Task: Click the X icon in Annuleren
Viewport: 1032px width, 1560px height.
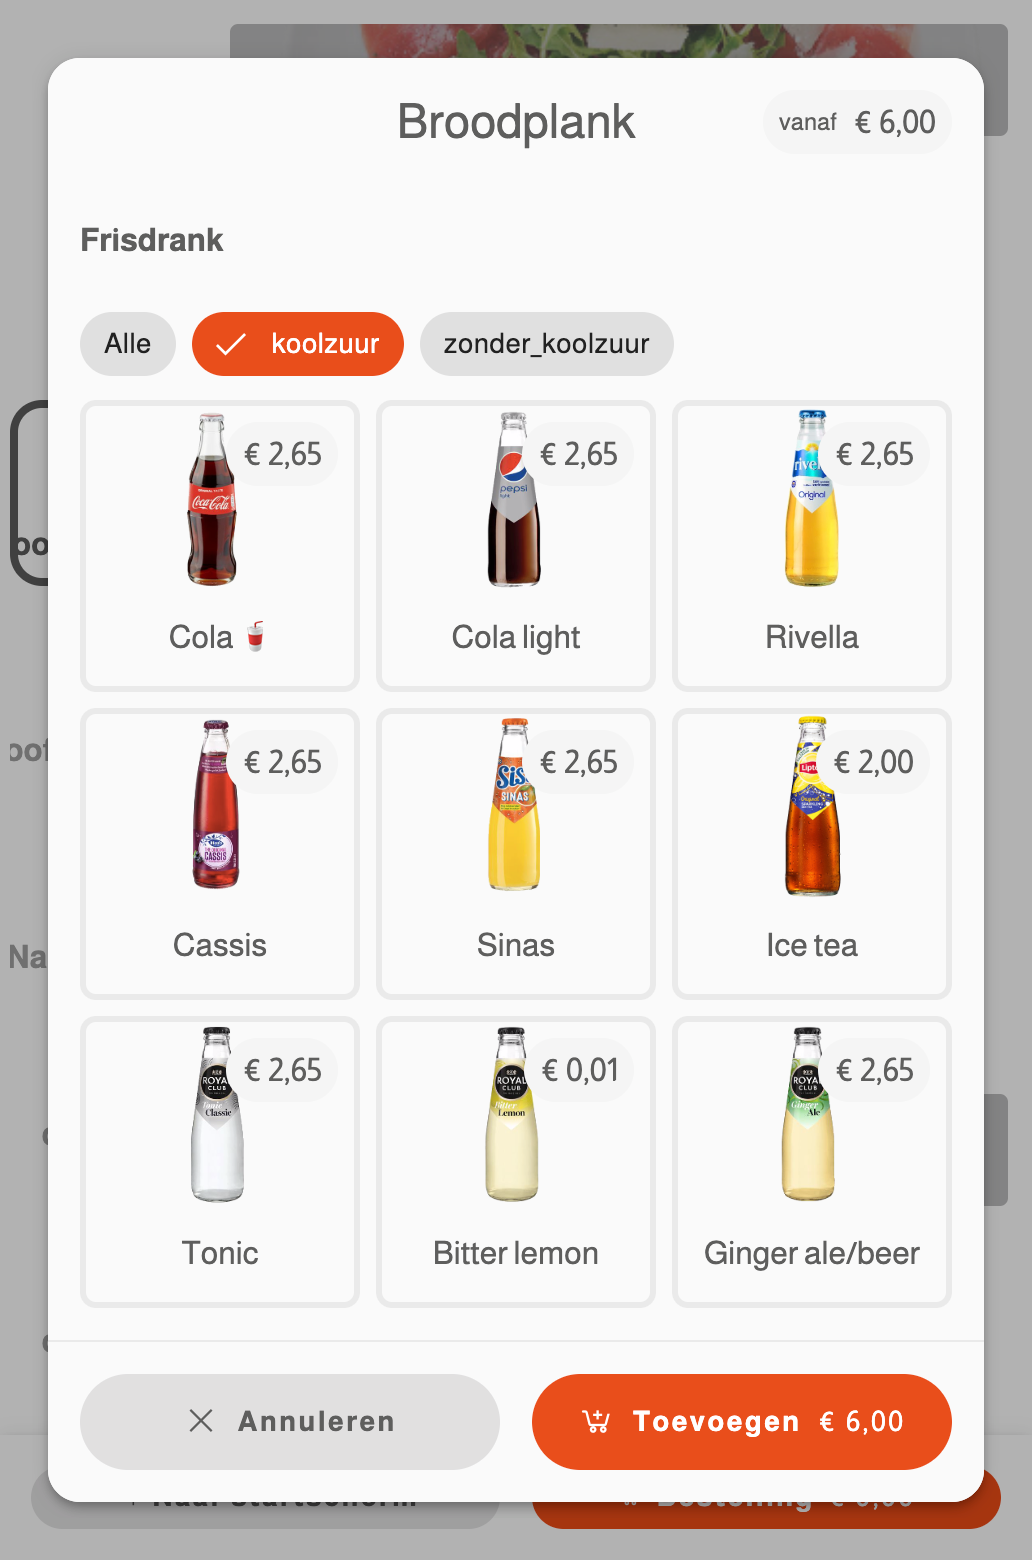Action: point(201,1421)
